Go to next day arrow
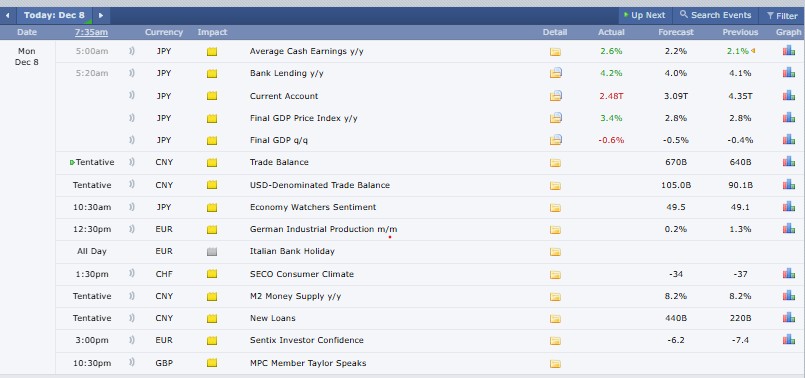The width and height of the screenshot is (805, 378). [101, 15]
